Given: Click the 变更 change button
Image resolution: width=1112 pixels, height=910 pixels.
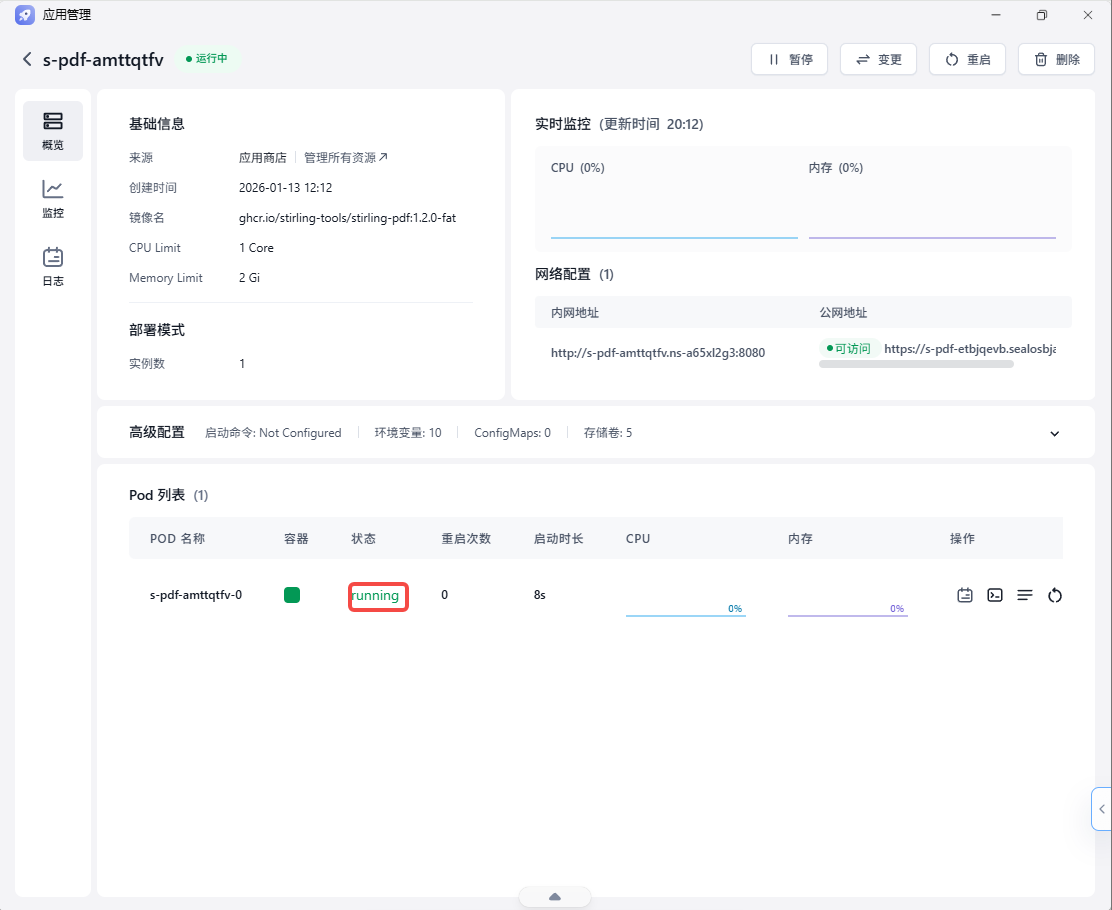Looking at the screenshot, I should tap(878, 60).
